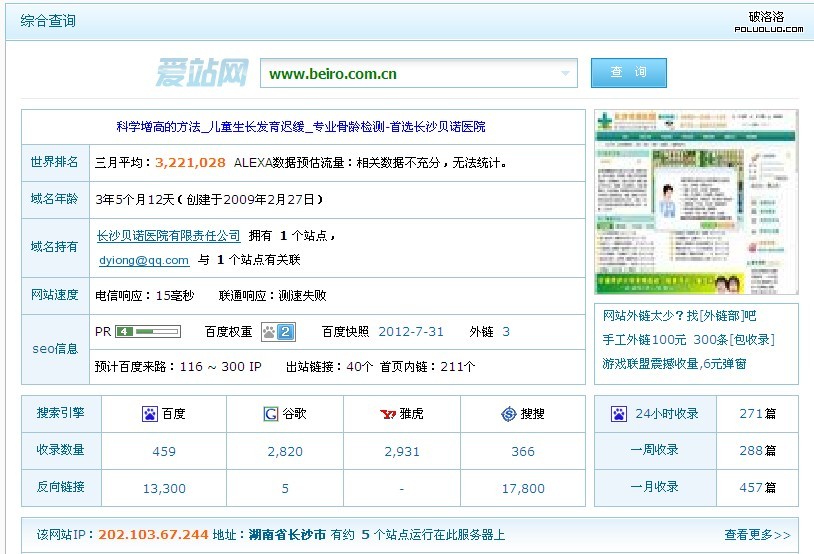Click the paw icon beside 24小时收录
The image size is (814, 554).
tap(619, 414)
